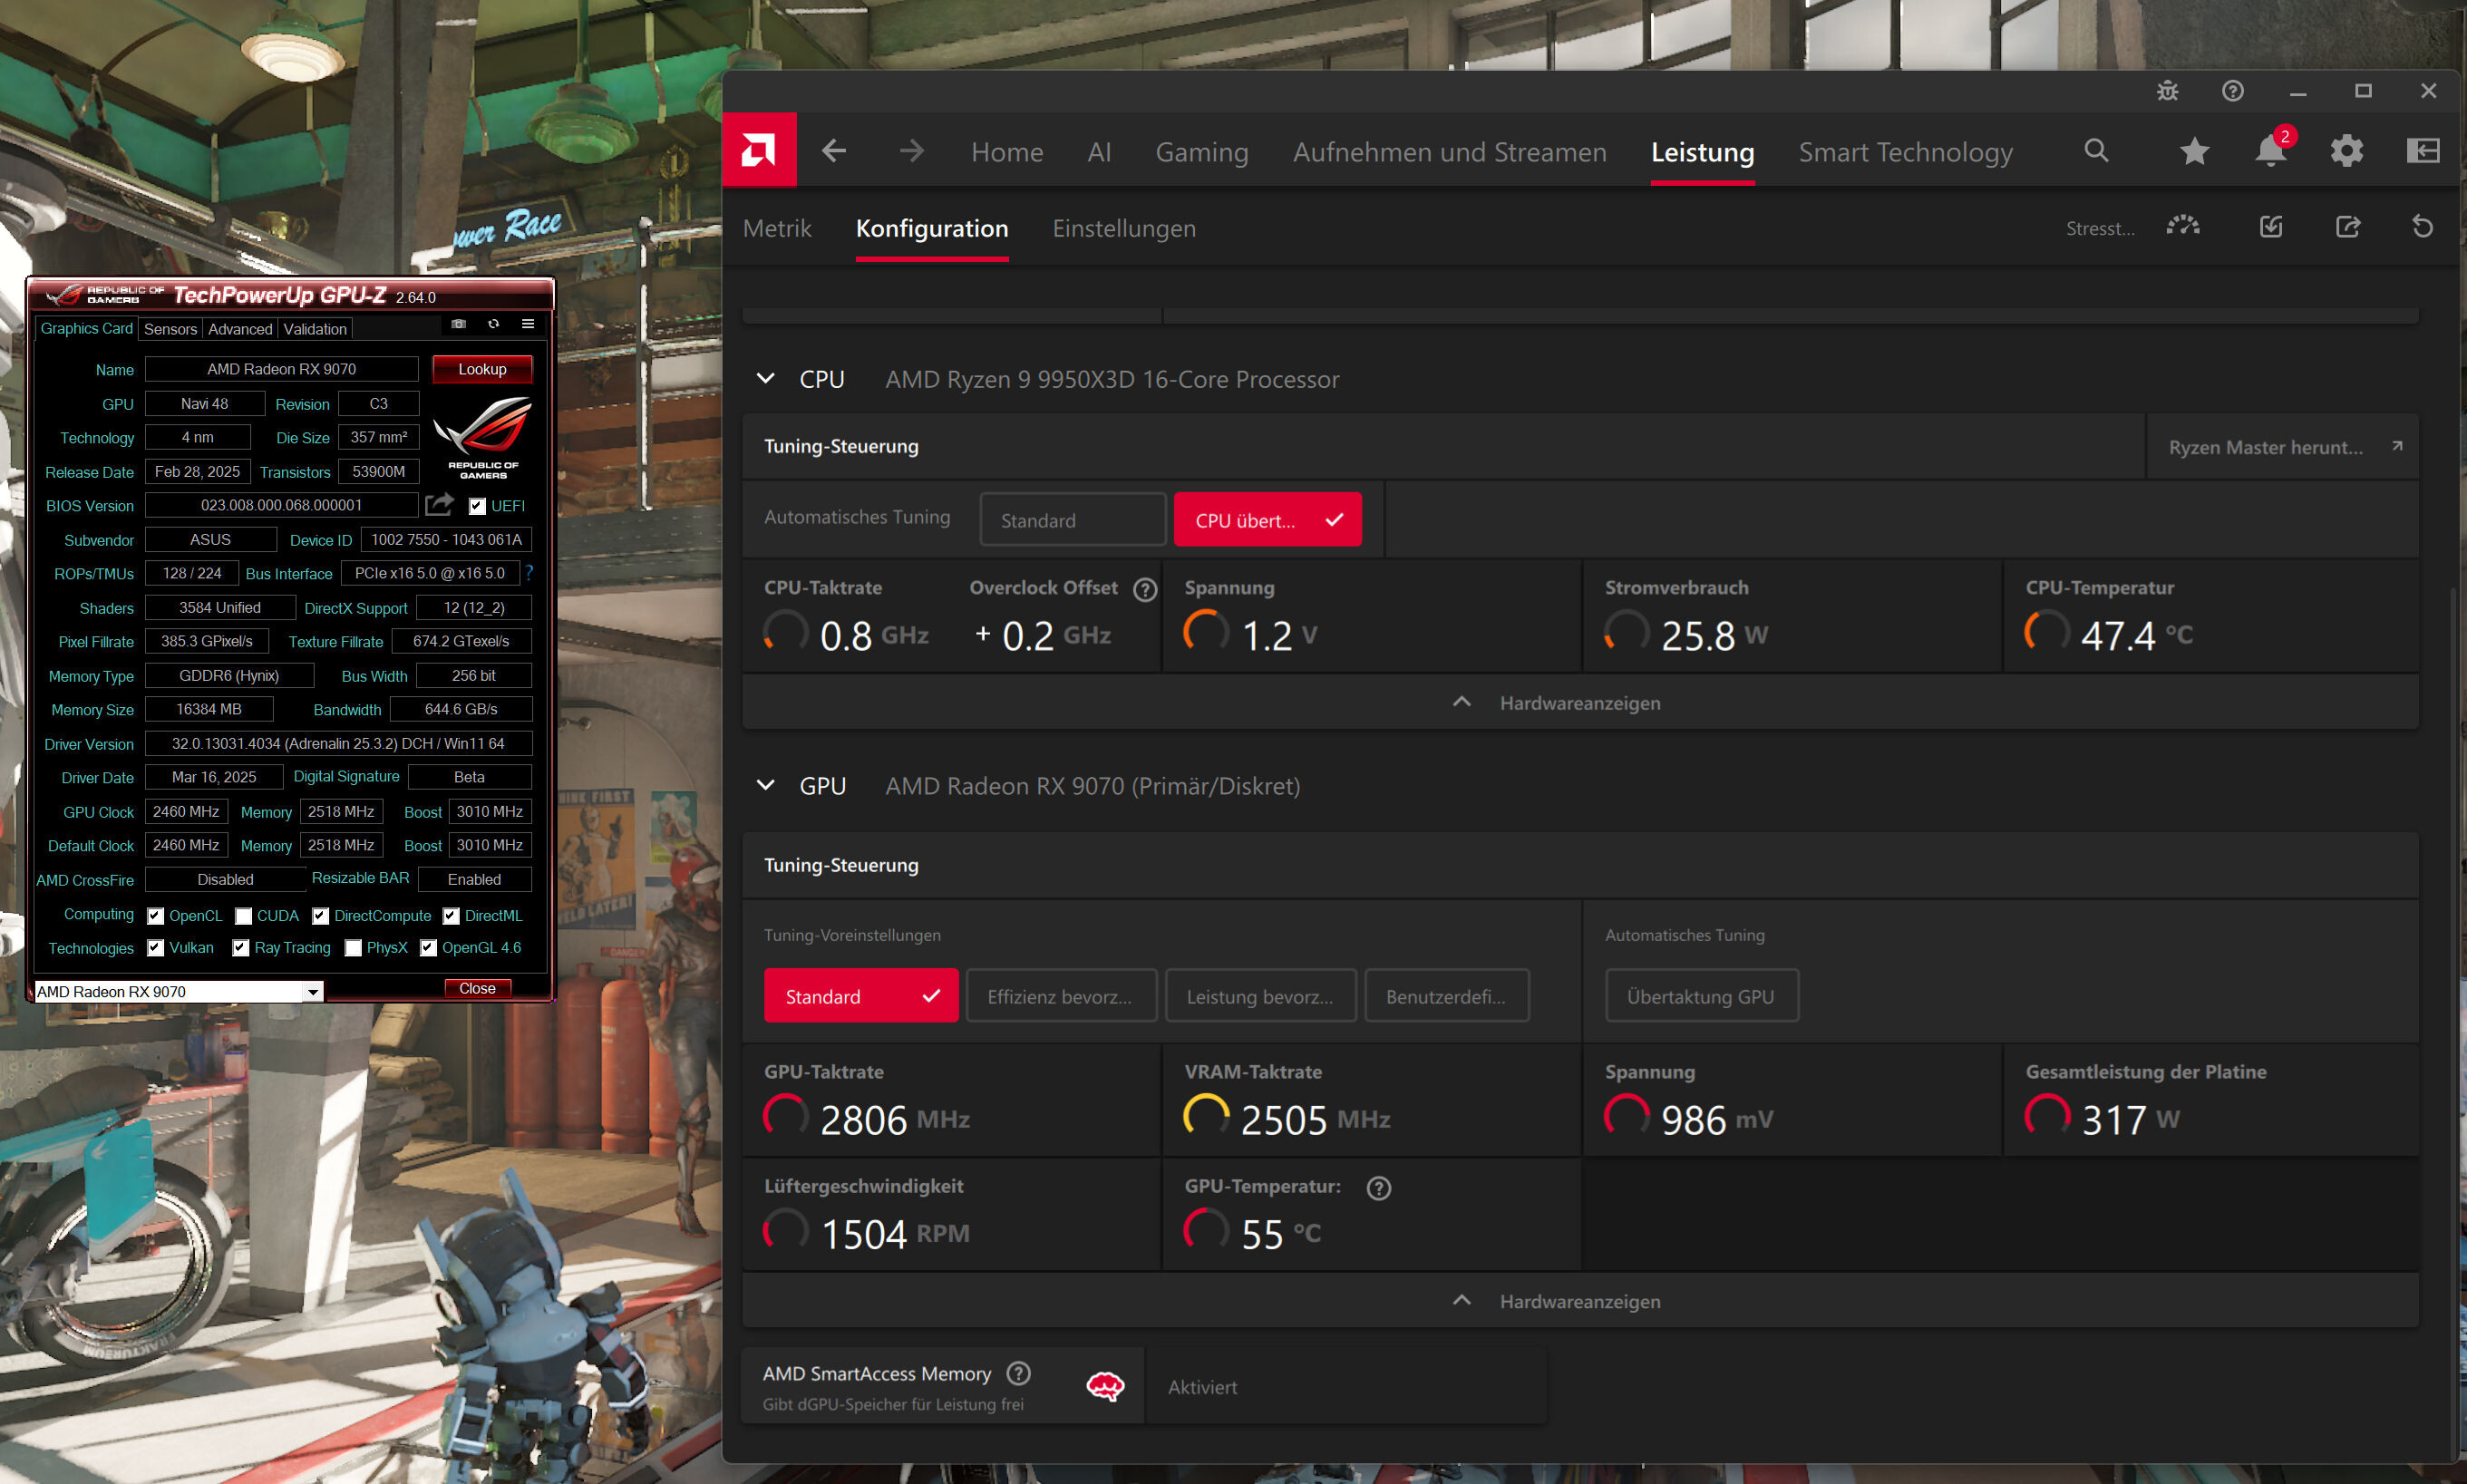The height and width of the screenshot is (1484, 2467).
Task: Toggle the CUDA checkbox
Action: (243, 916)
